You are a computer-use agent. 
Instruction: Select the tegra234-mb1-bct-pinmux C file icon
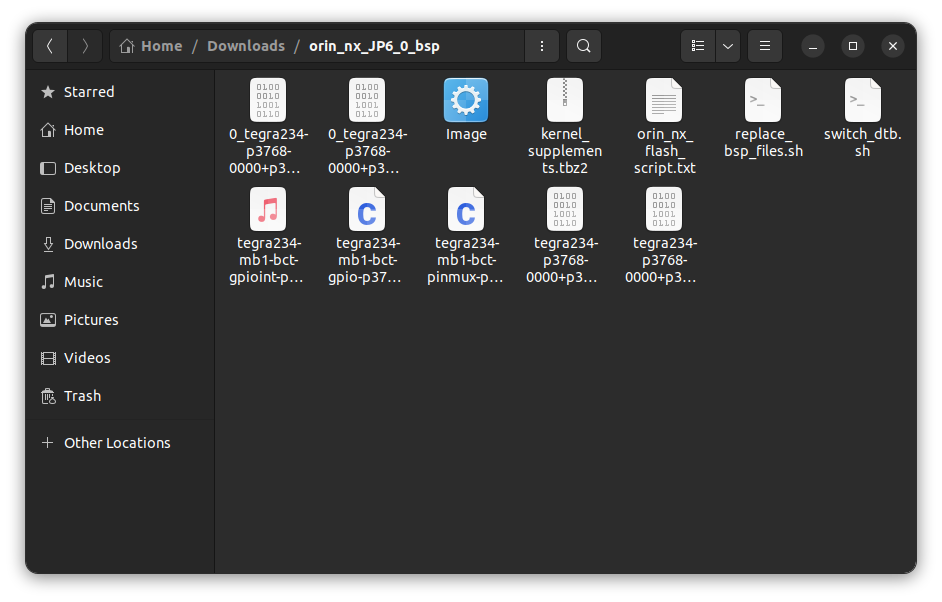click(466, 209)
